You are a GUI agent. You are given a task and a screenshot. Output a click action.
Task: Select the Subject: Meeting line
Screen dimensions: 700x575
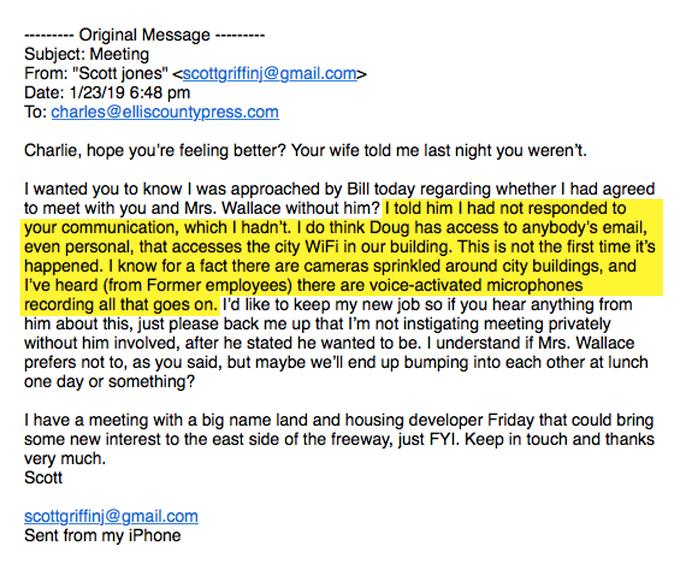click(x=87, y=54)
